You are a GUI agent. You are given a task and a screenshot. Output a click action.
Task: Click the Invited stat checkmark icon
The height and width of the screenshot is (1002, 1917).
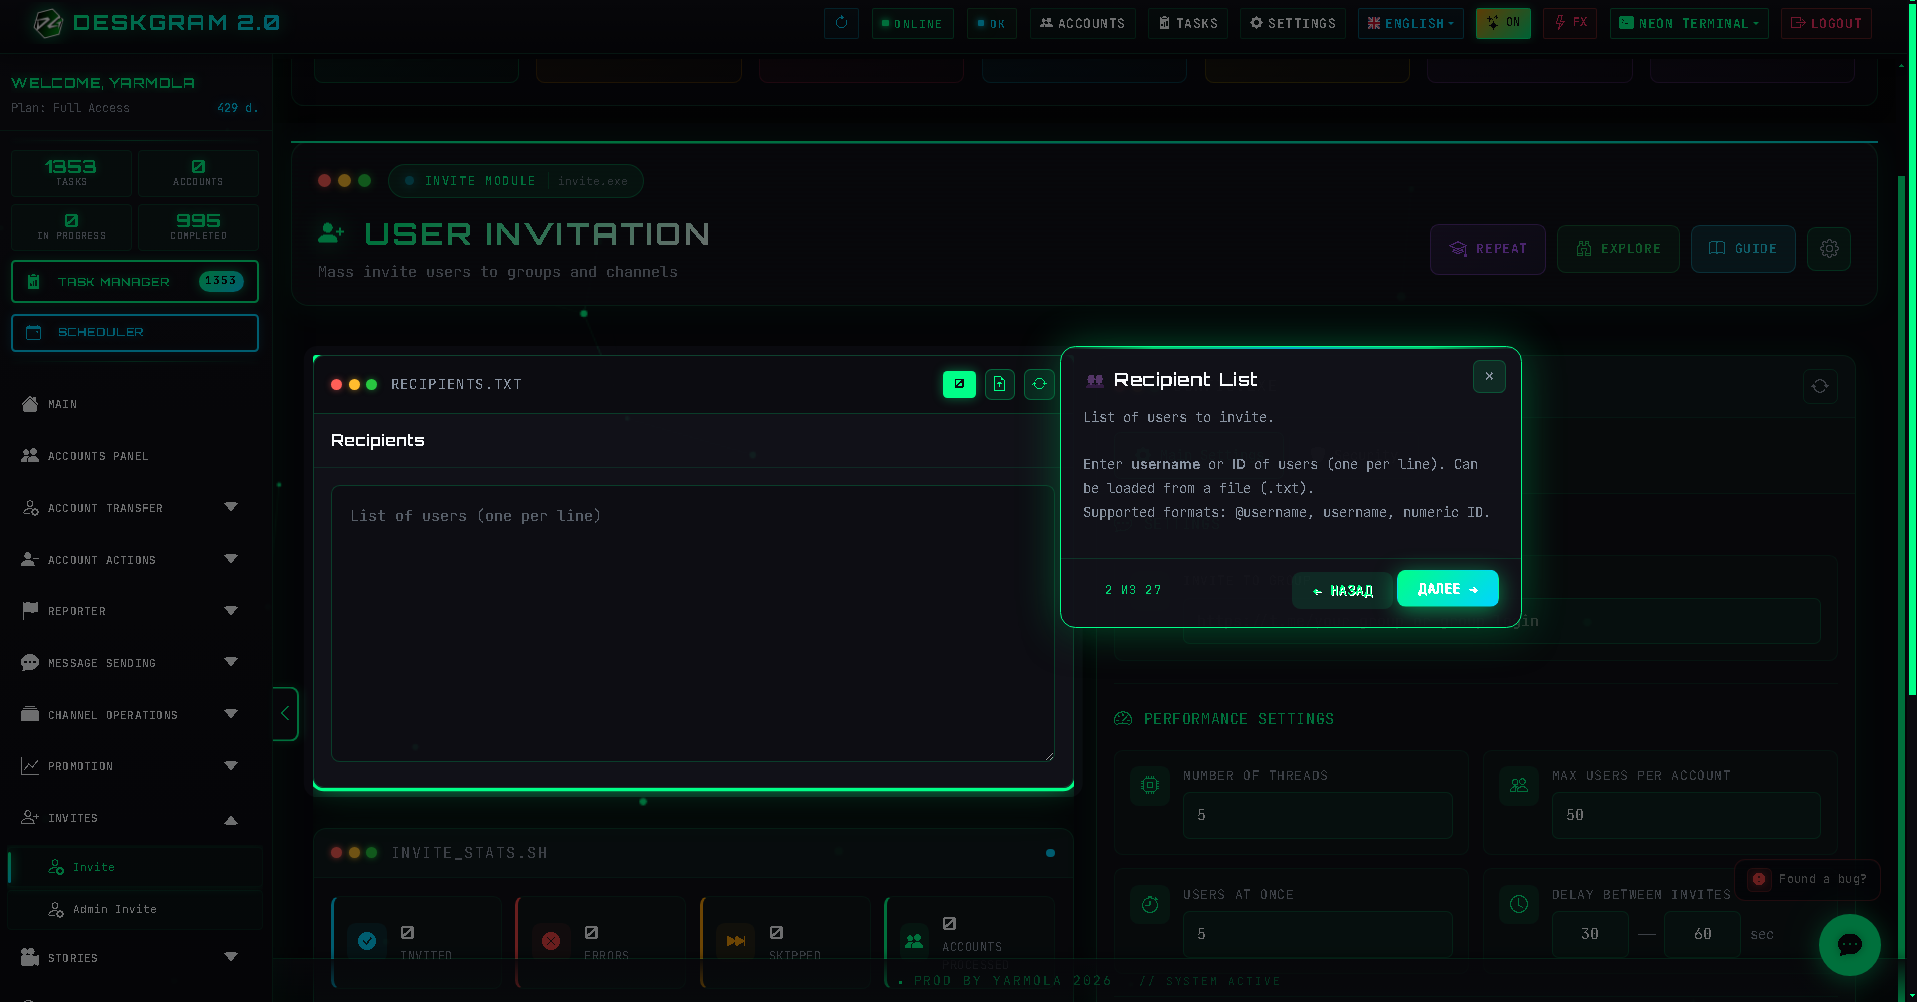pyautogui.click(x=367, y=941)
